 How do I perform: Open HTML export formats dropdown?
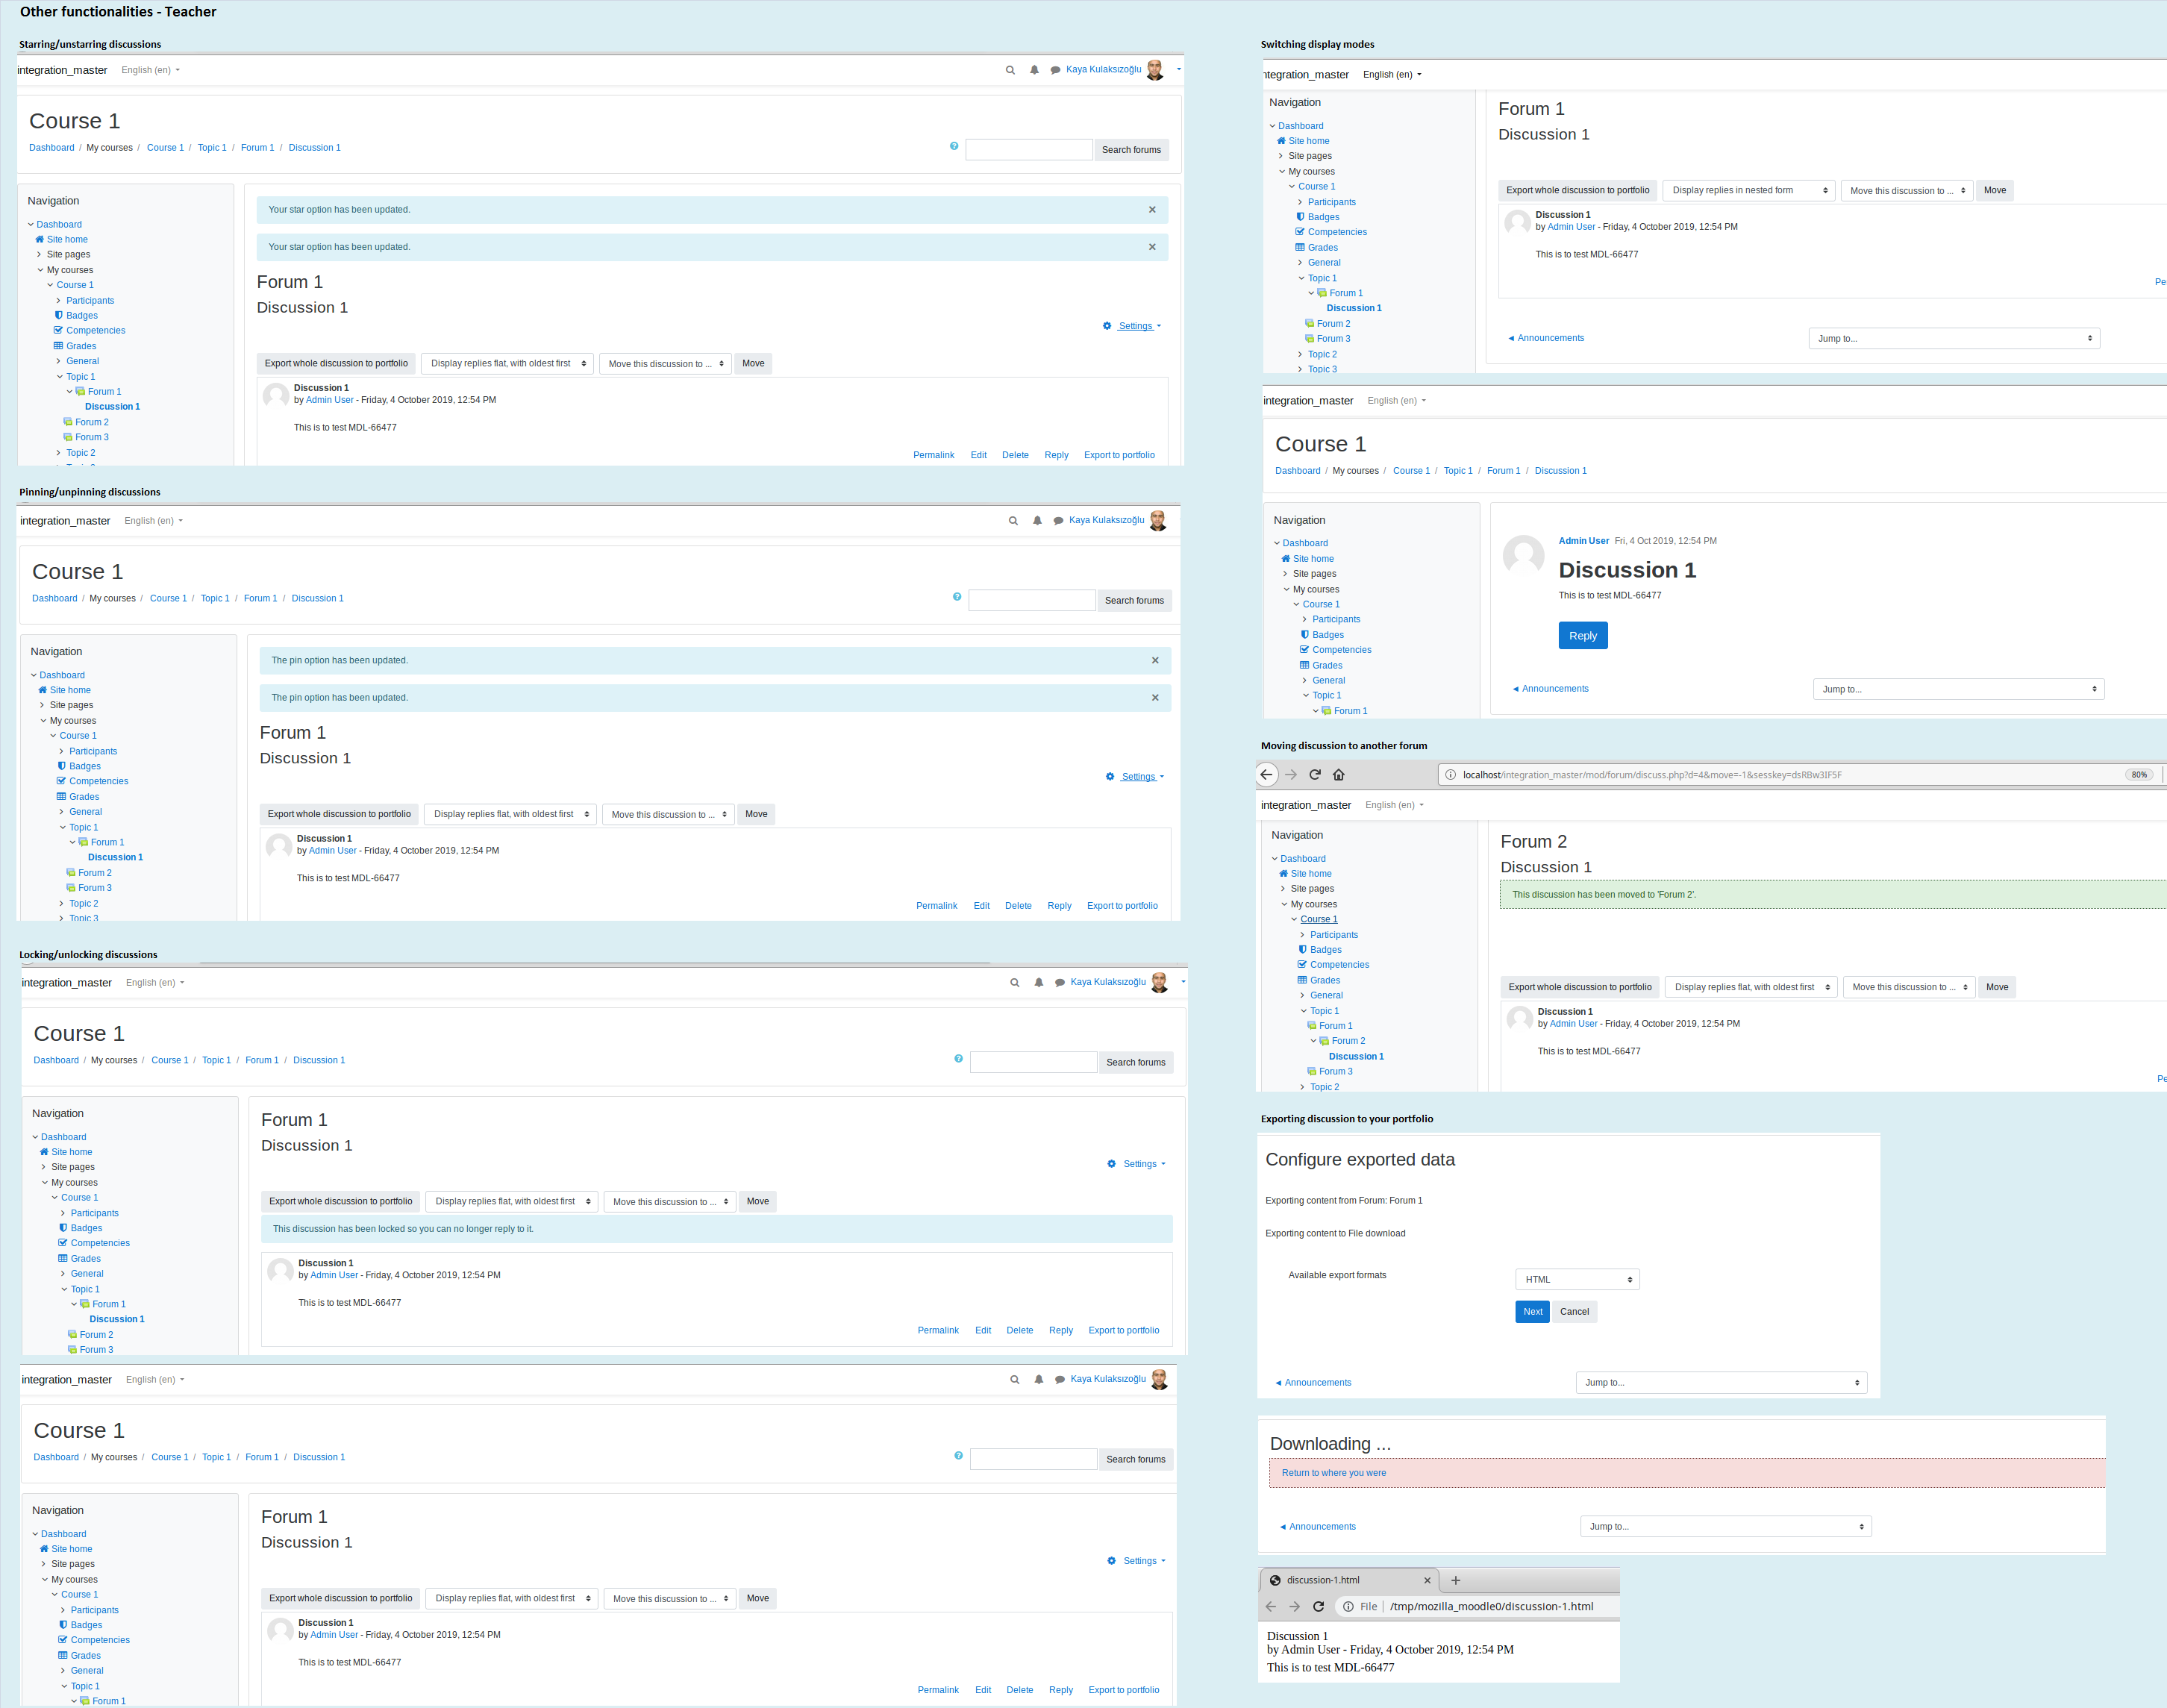pos(1577,1279)
